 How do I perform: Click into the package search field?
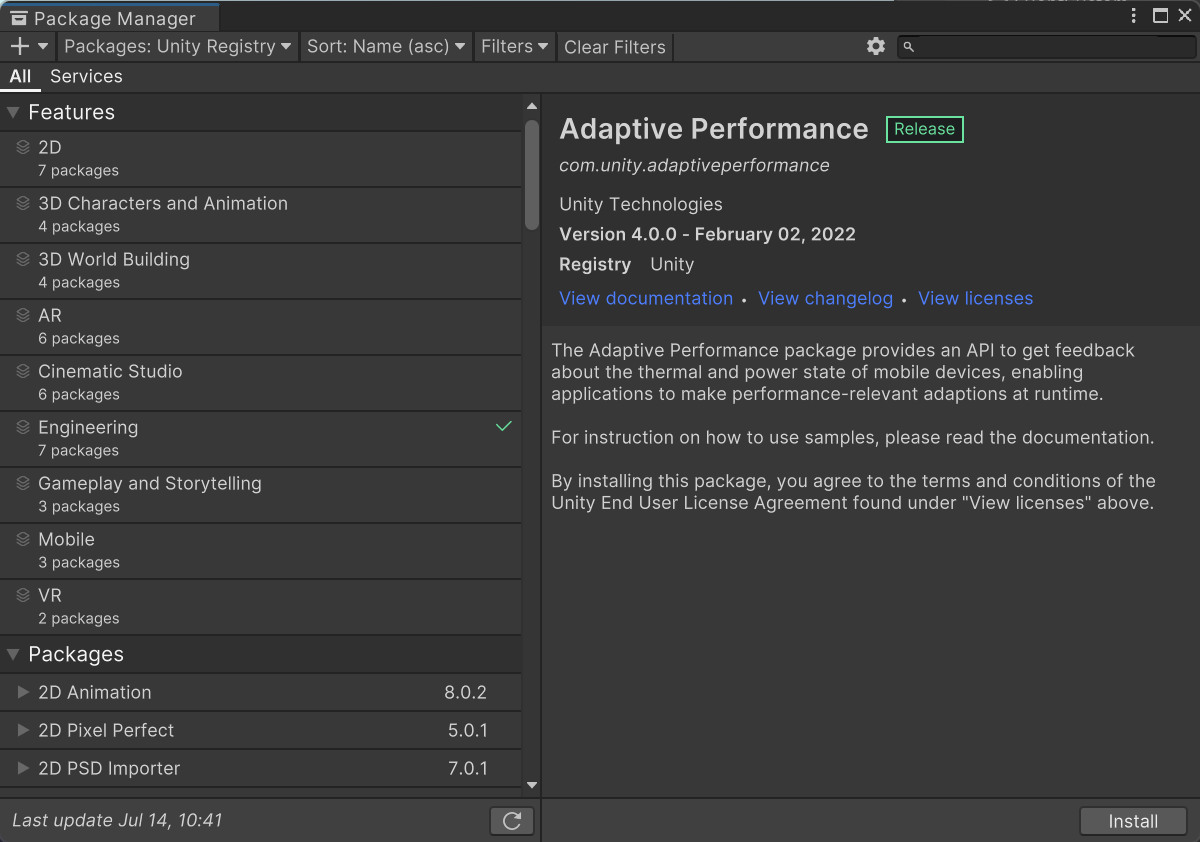[1045, 46]
